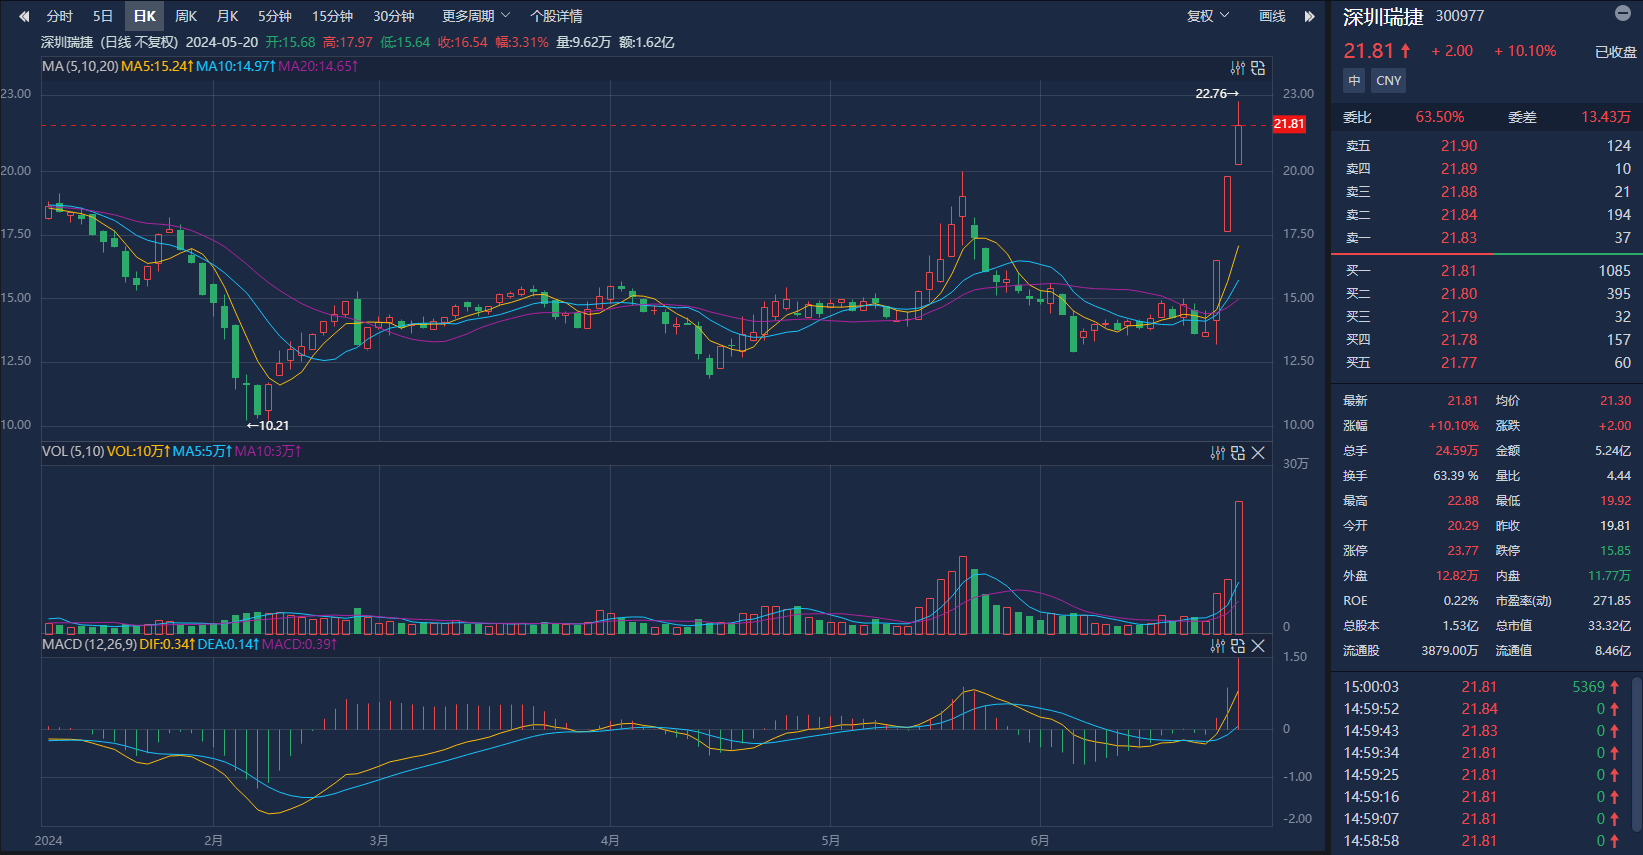Click the MA indicator switch icon

[x=1258, y=68]
